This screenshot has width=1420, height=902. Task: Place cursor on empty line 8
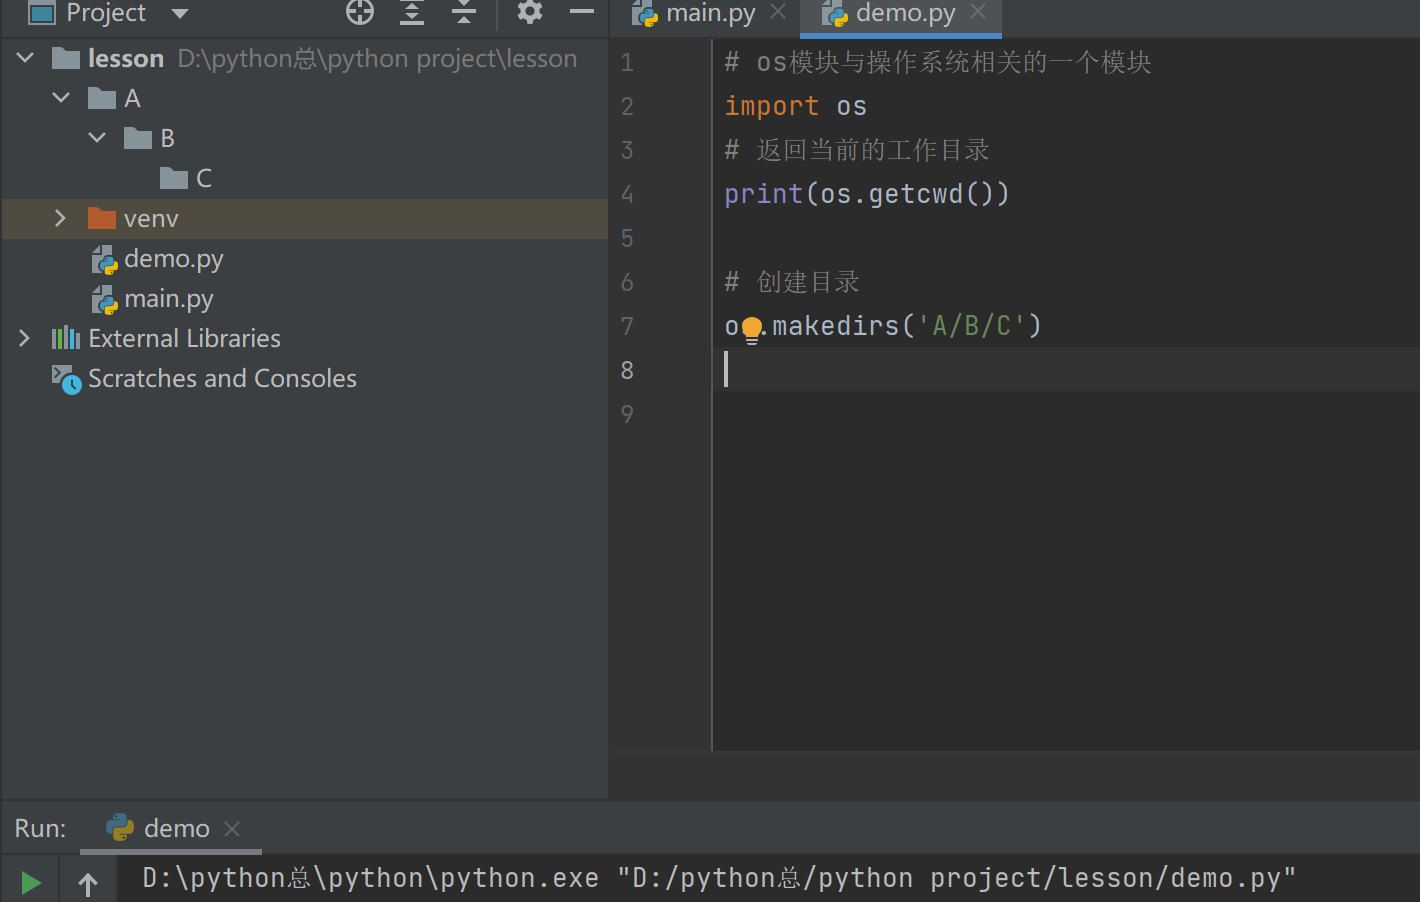click(1065, 369)
